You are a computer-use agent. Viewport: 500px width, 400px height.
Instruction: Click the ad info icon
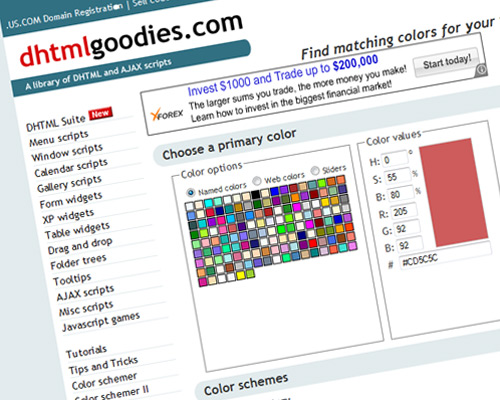pyautogui.click(x=481, y=70)
